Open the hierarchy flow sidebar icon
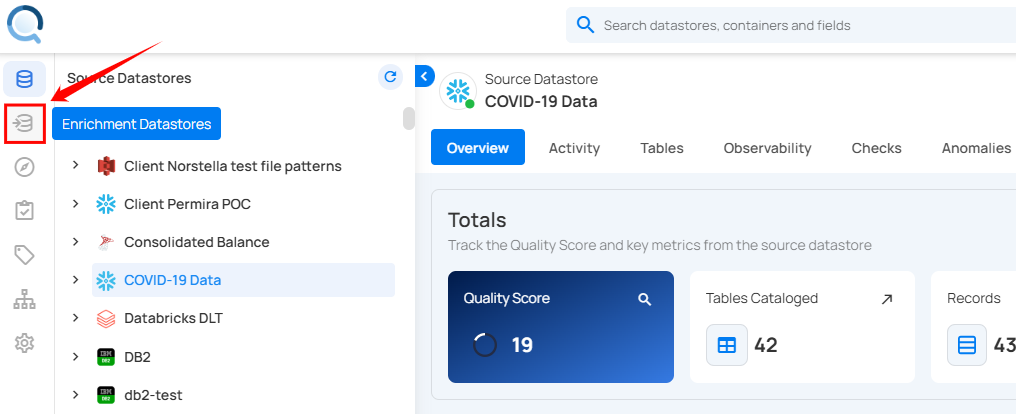The width and height of the screenshot is (1016, 414). (x=24, y=299)
